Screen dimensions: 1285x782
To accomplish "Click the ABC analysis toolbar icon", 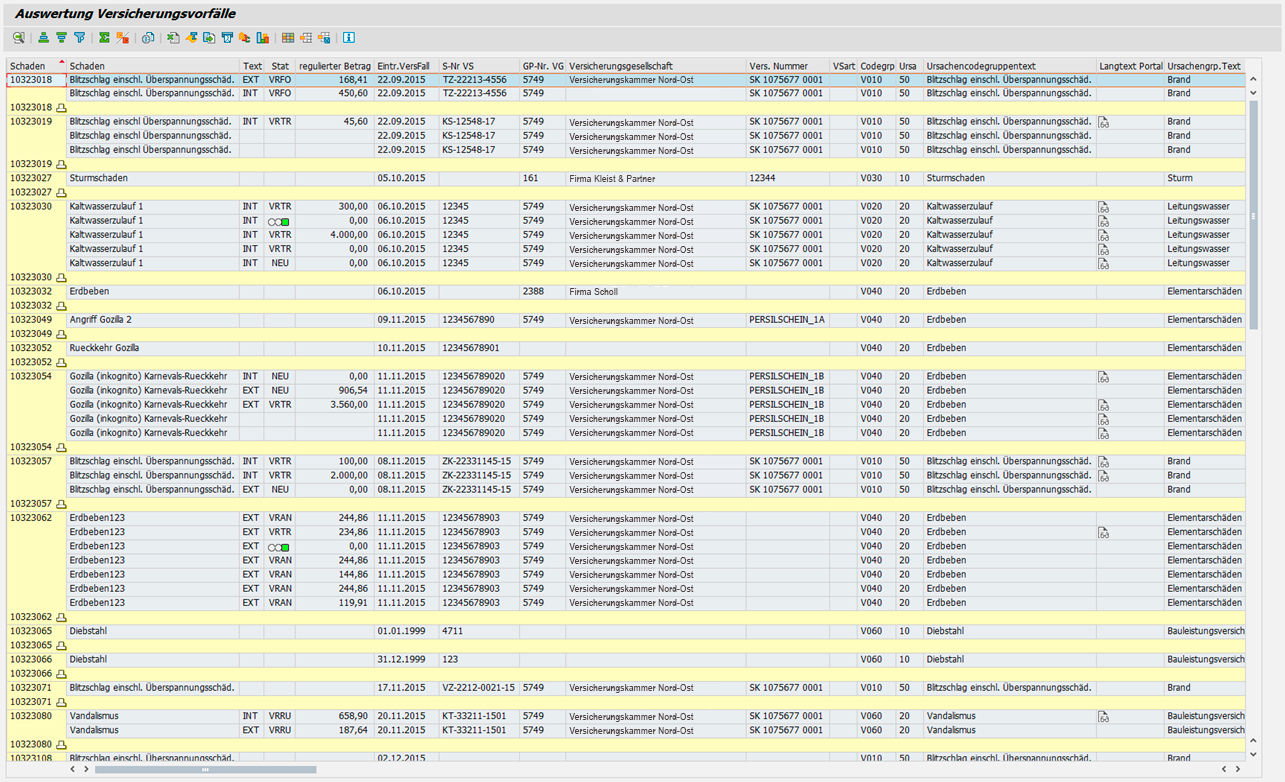I will [x=245, y=38].
